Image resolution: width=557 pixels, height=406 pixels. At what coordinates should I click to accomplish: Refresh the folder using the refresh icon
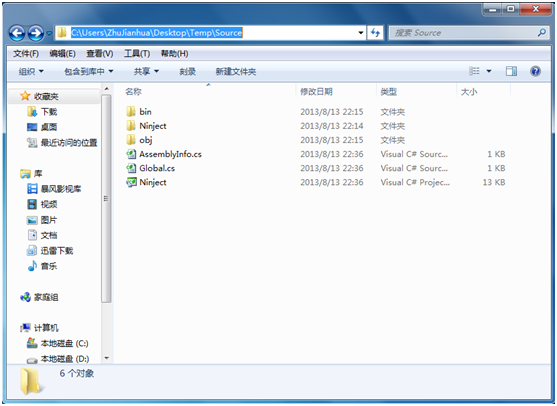(x=375, y=33)
